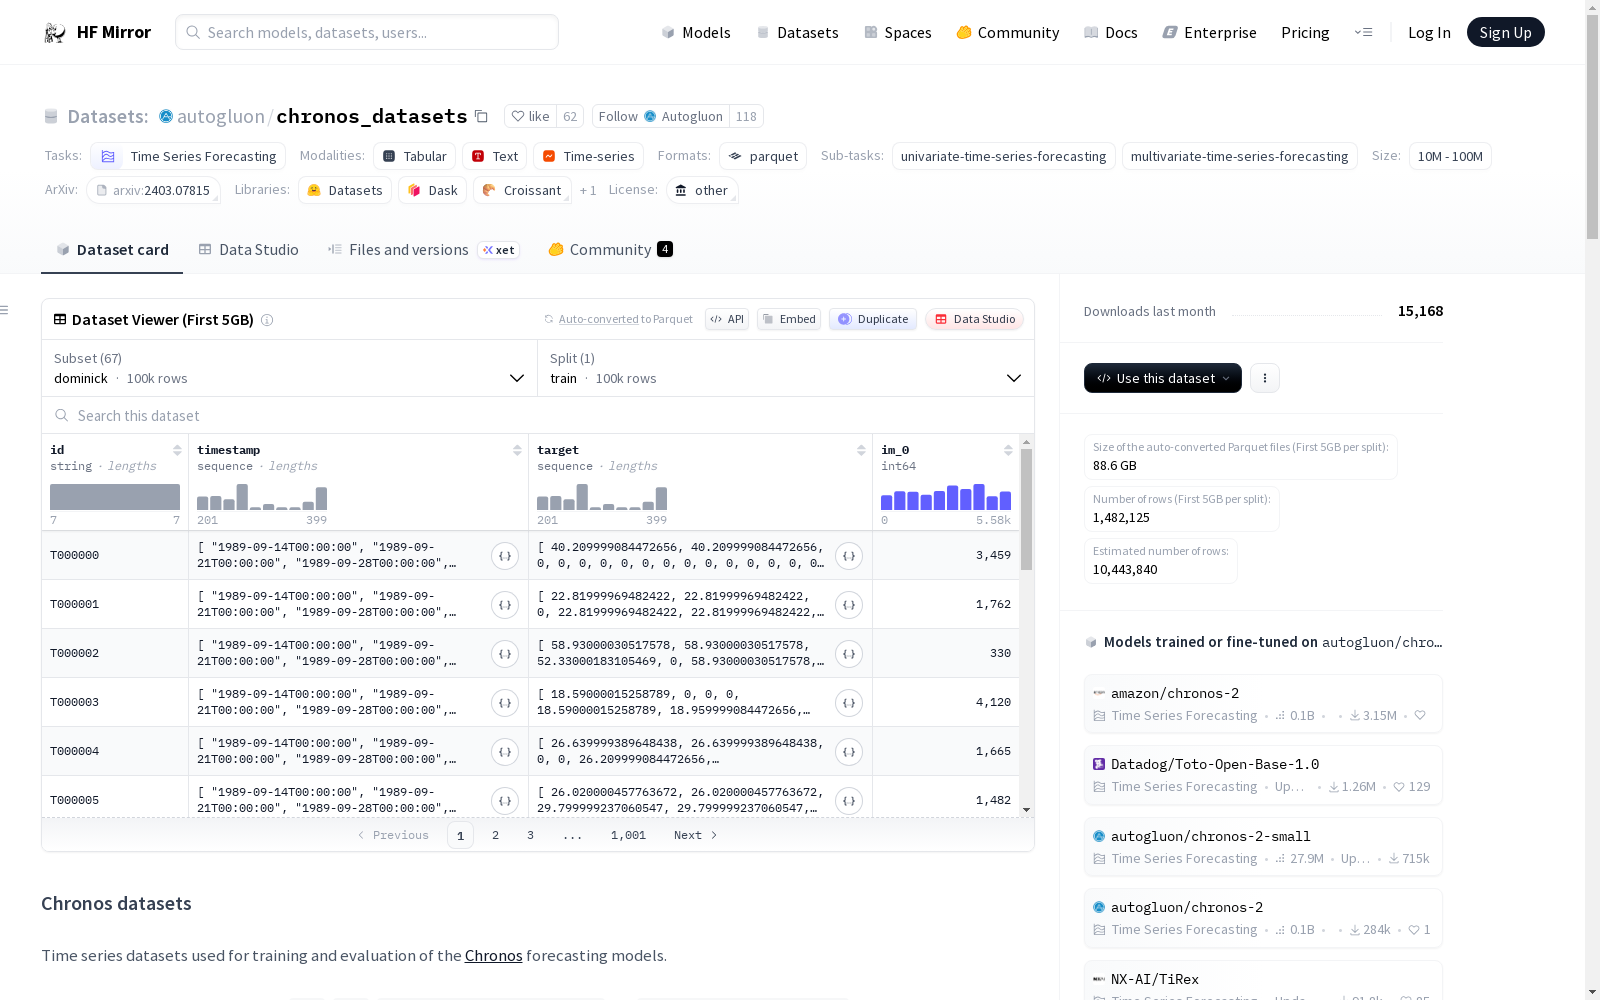Click the dataset table vertical scrollbar
1600x1000 pixels.
tap(1026, 510)
